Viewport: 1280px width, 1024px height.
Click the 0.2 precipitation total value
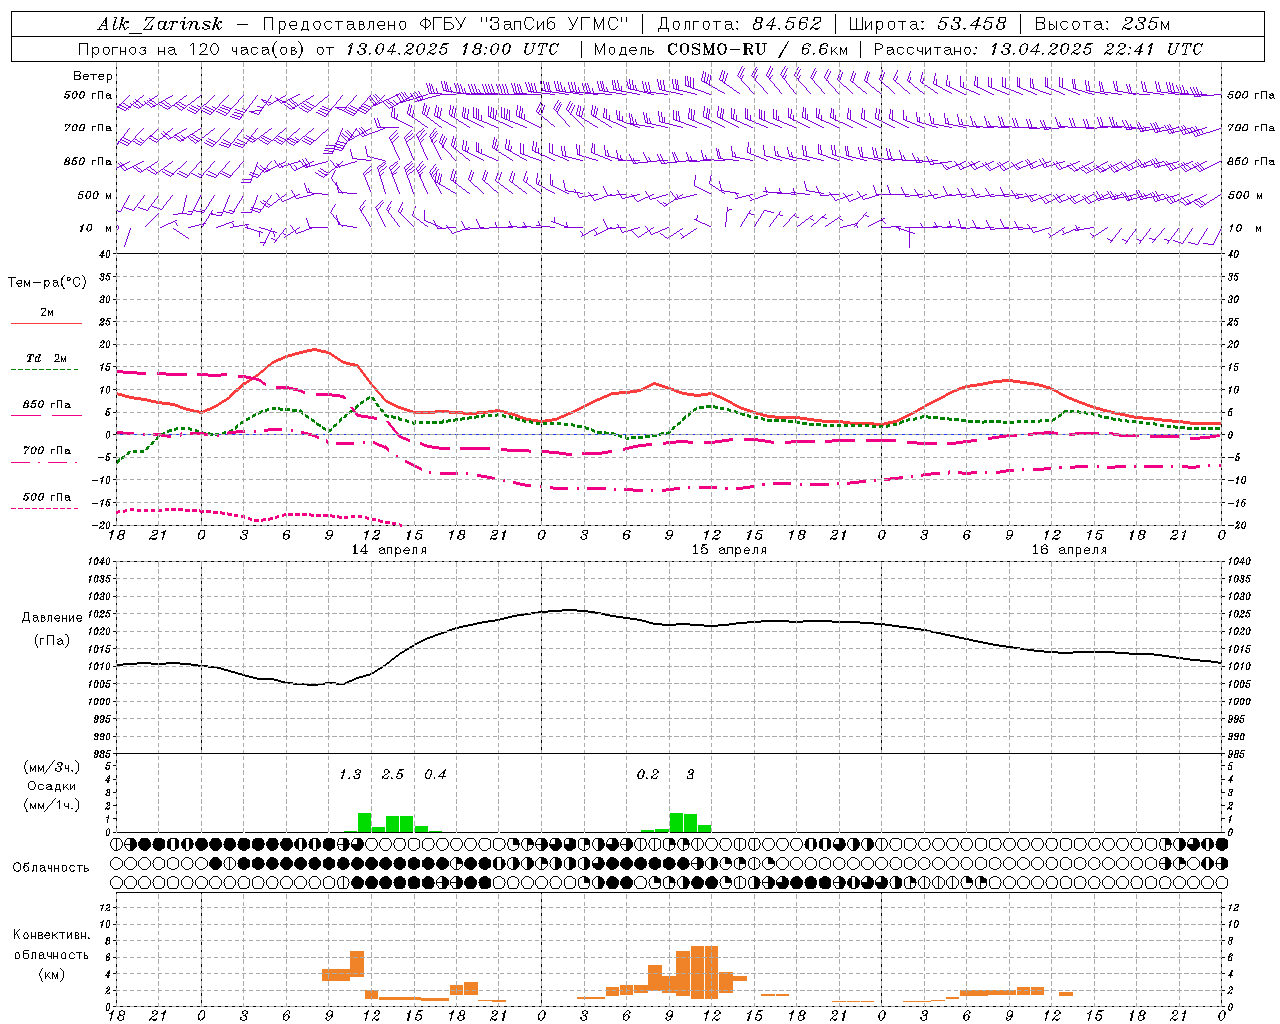click(x=648, y=775)
